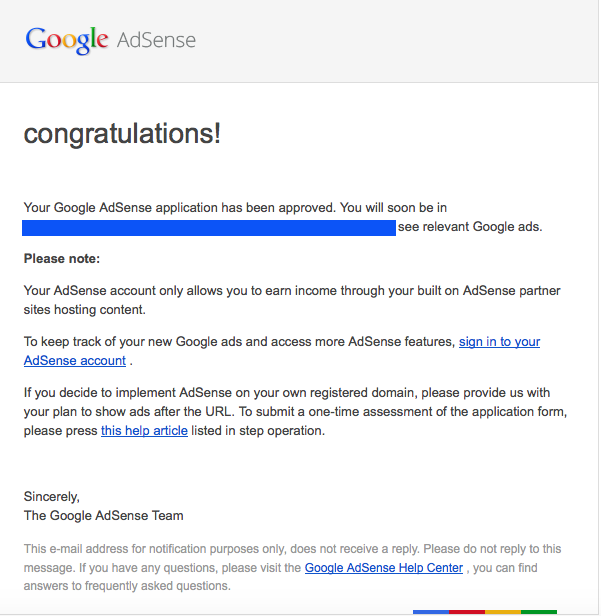
Task: Select the blue redacted bar in the message
Action: [x=209, y=227]
